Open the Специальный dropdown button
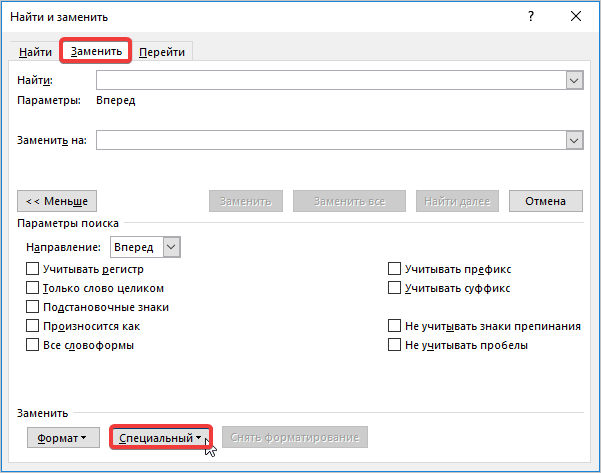Viewport: 601px width, 473px height. [160, 438]
